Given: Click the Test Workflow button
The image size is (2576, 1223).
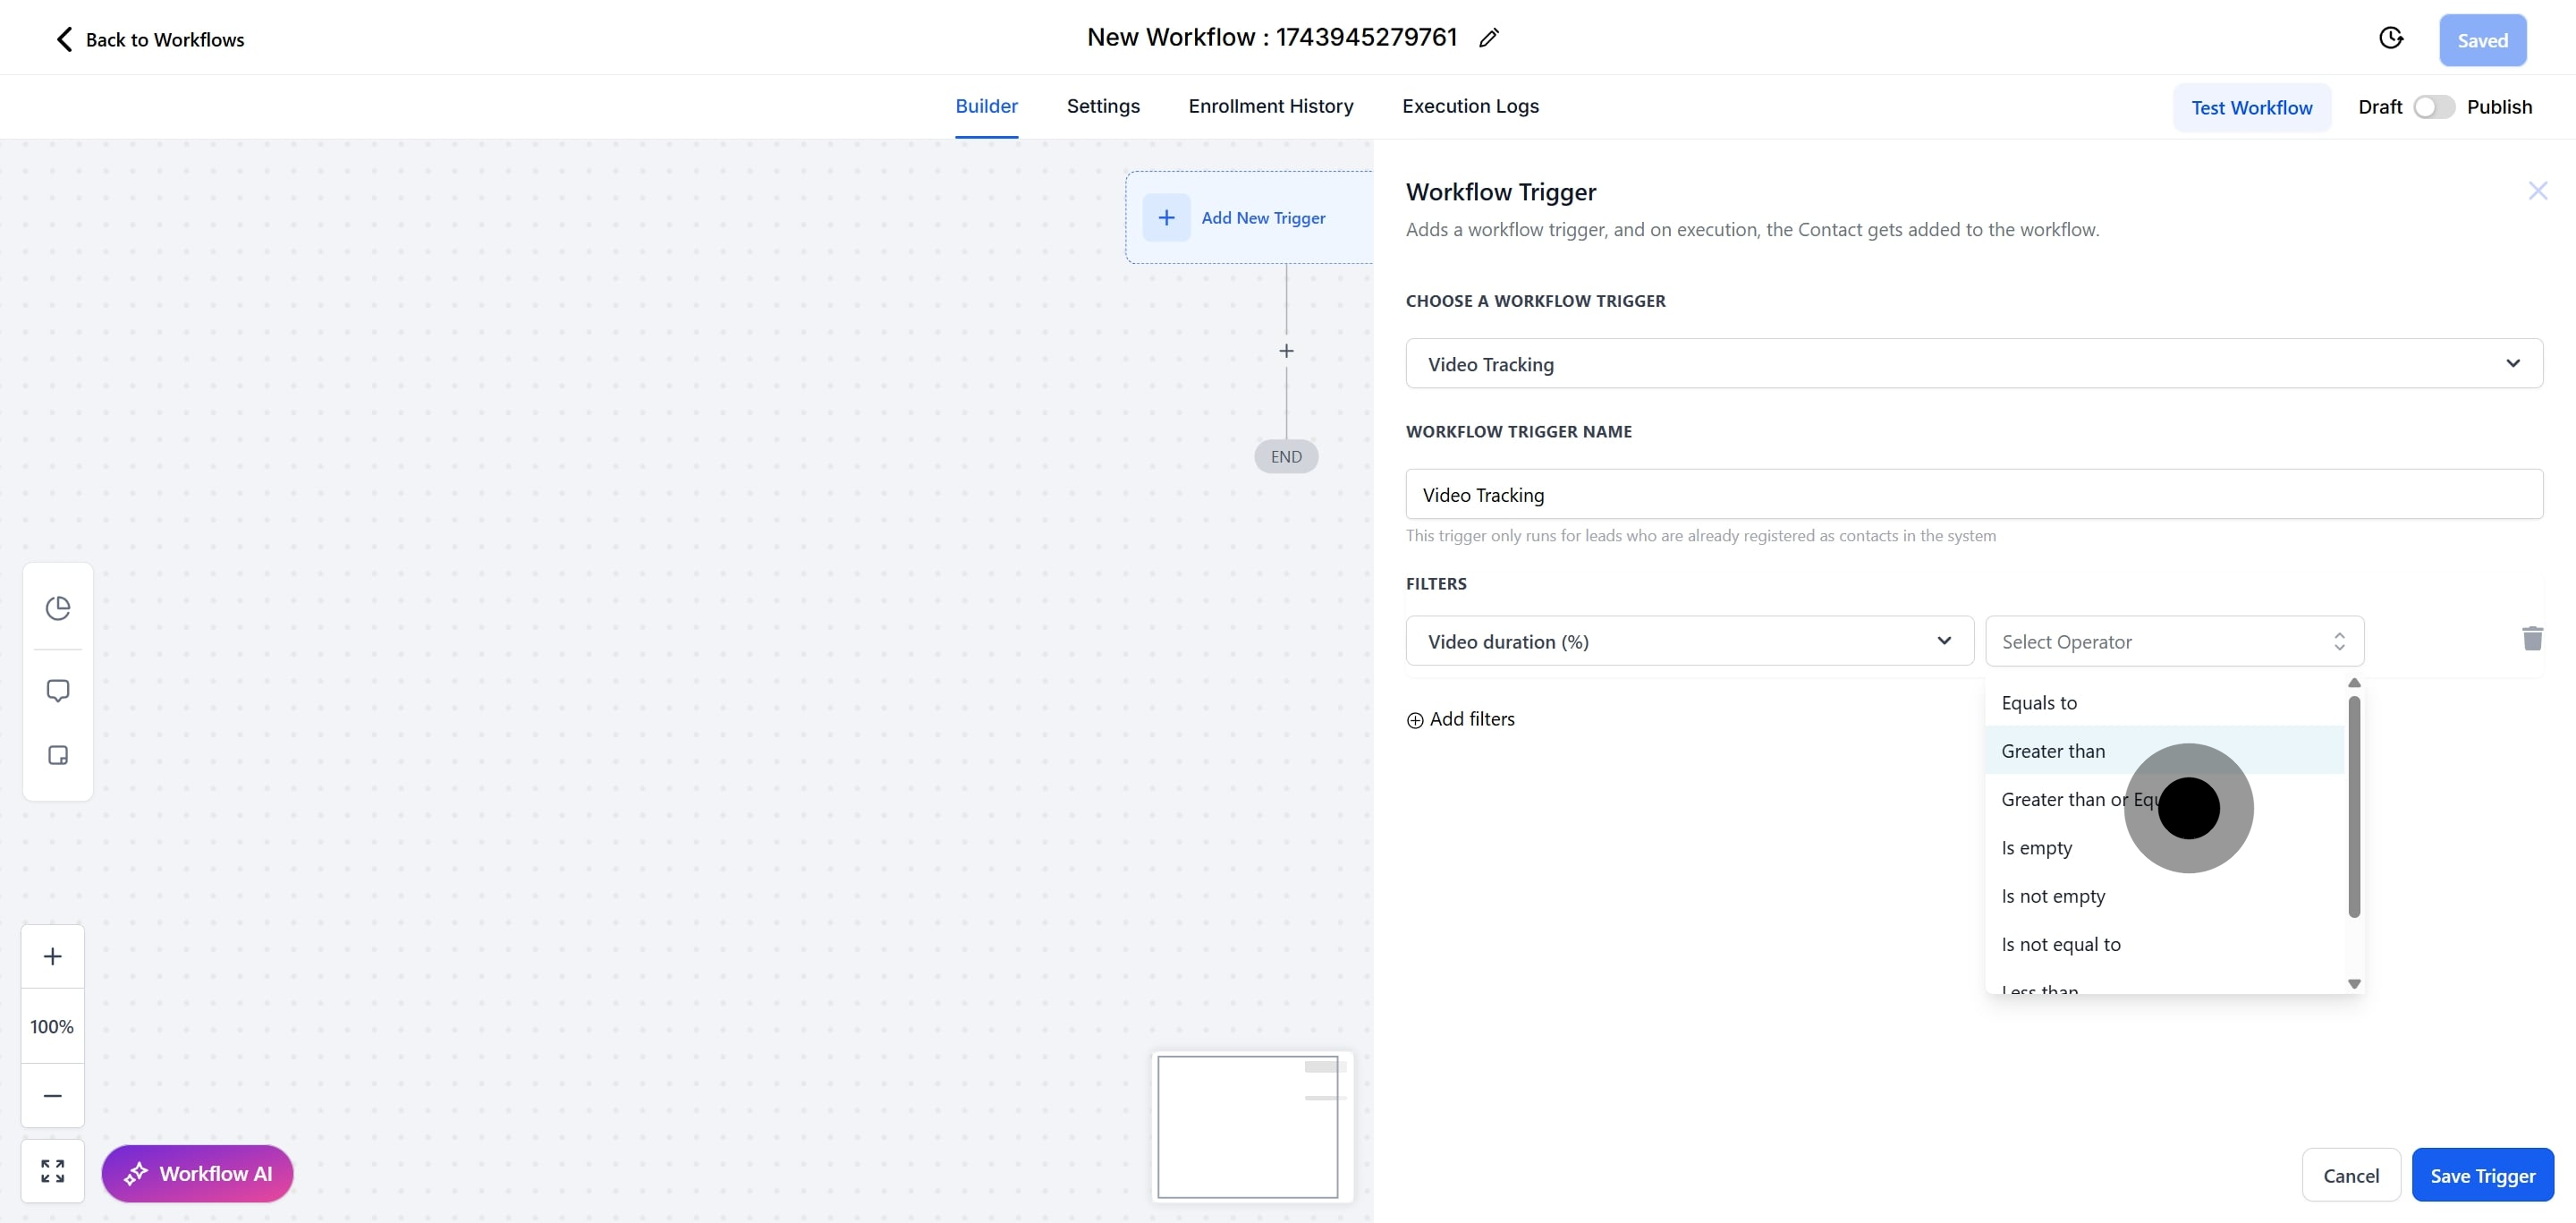Looking at the screenshot, I should 2251,107.
